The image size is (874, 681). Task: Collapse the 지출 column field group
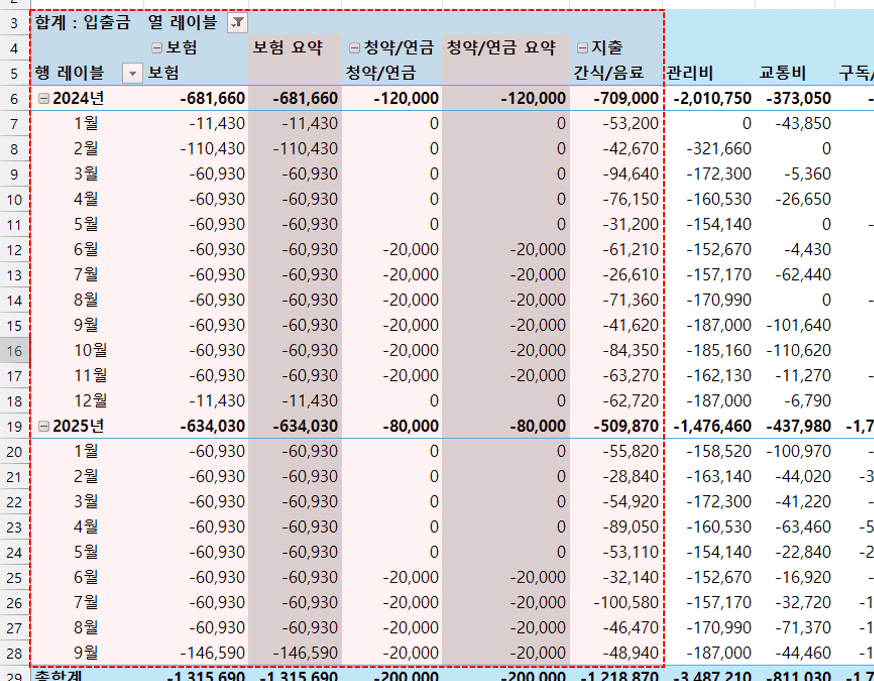coord(580,47)
